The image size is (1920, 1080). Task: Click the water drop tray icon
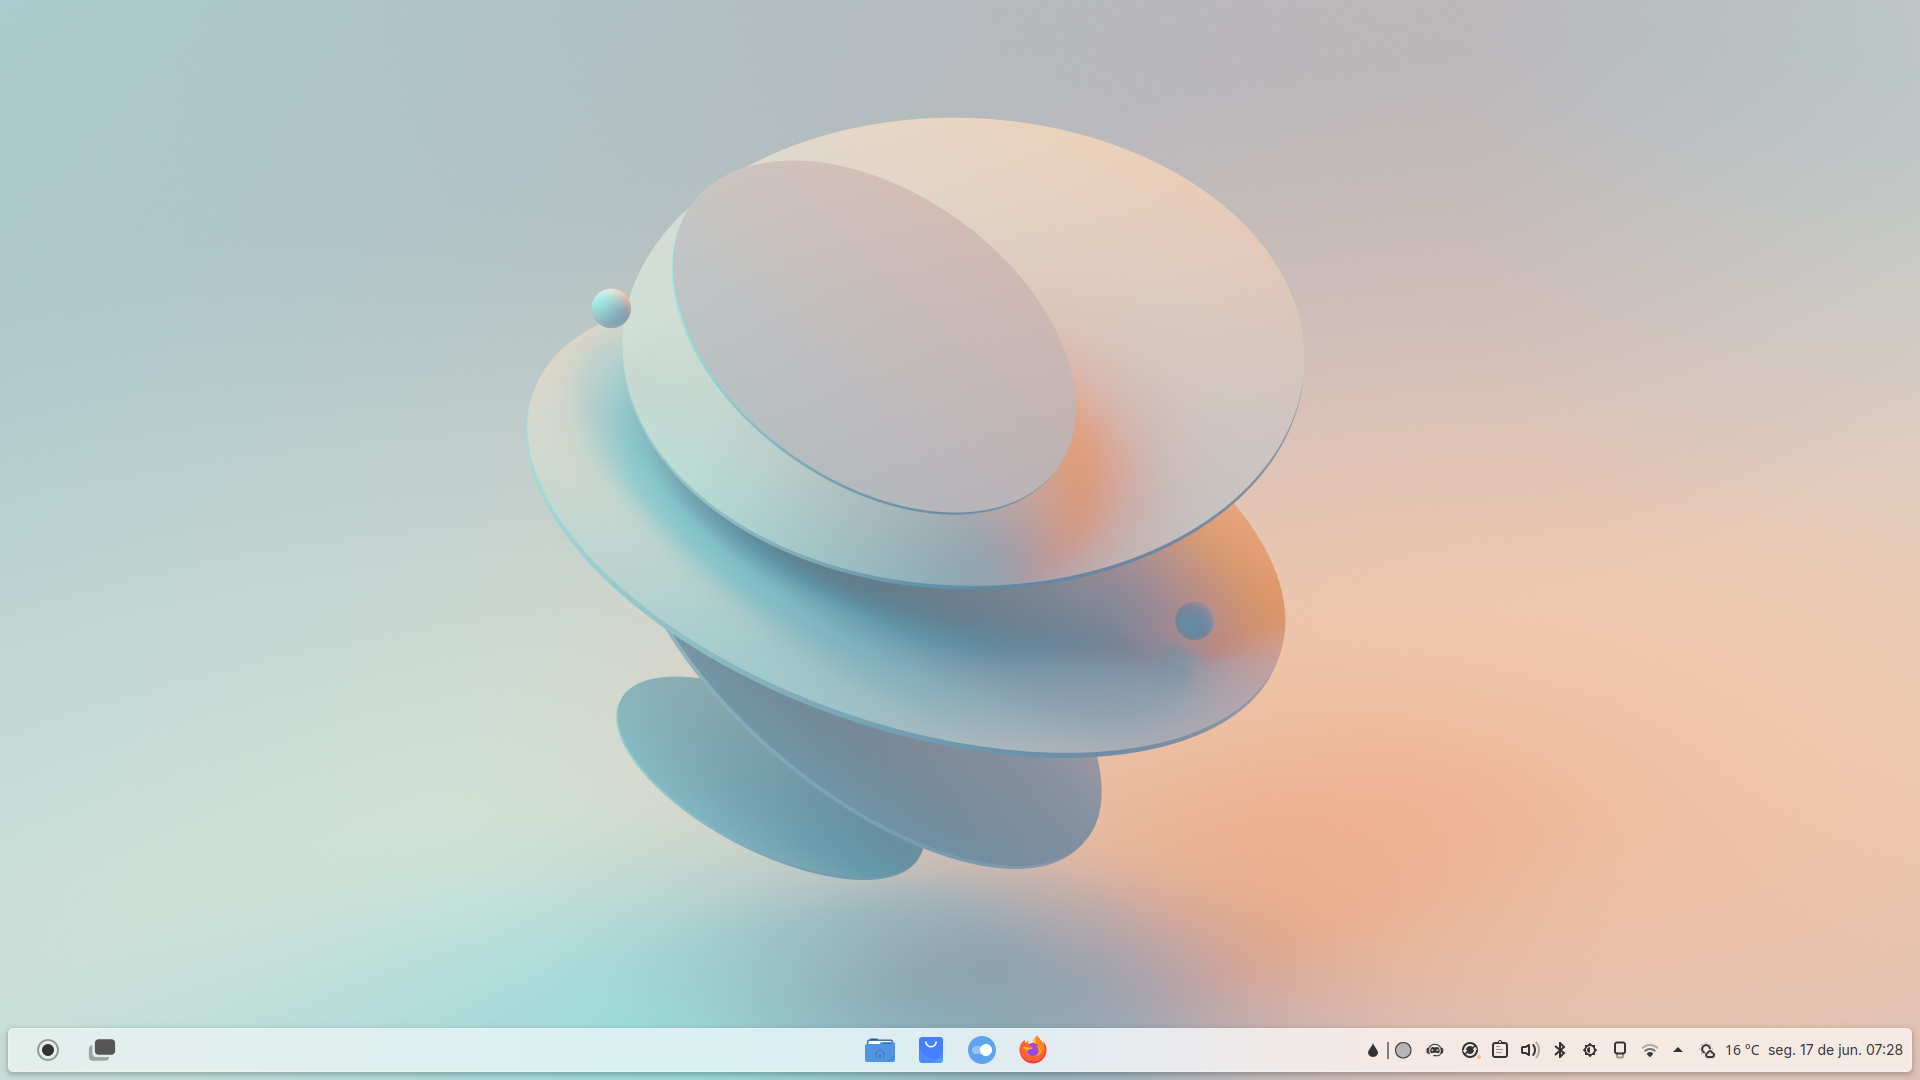click(x=1373, y=1050)
